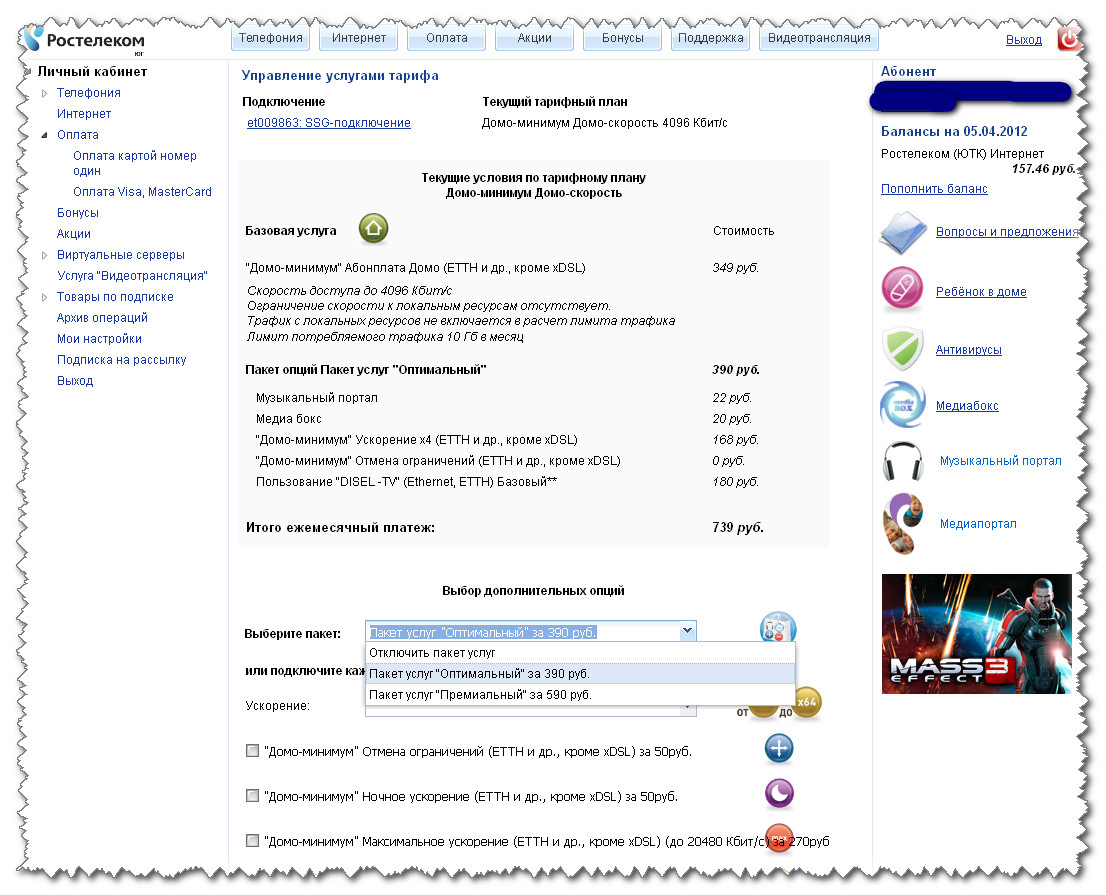Click the Ростелеком logo
1106x895 pixels.
84,39
